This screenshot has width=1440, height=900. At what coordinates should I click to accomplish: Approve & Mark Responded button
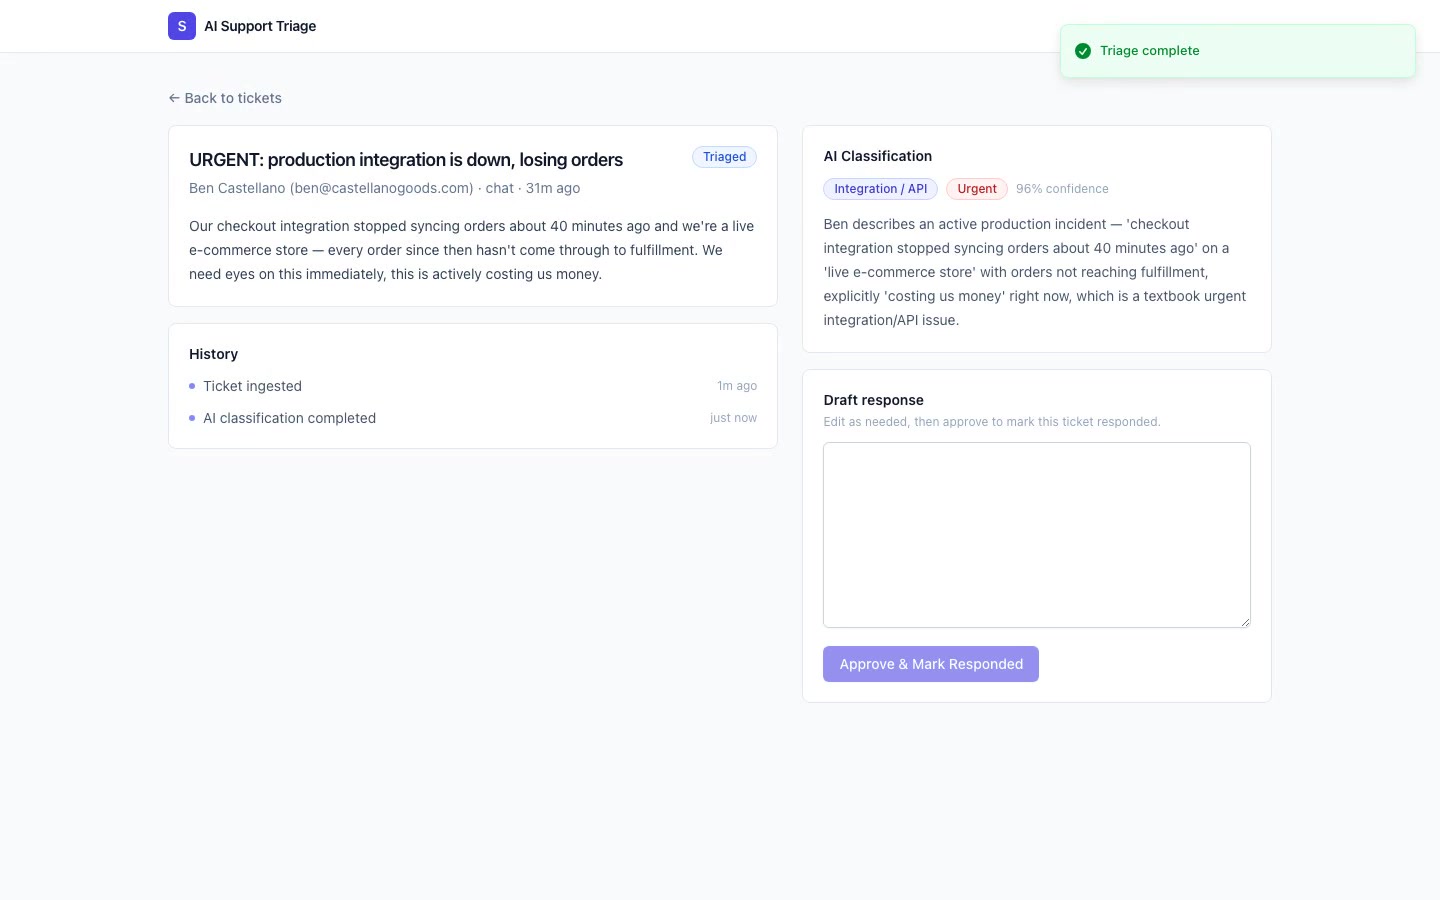[x=931, y=664]
